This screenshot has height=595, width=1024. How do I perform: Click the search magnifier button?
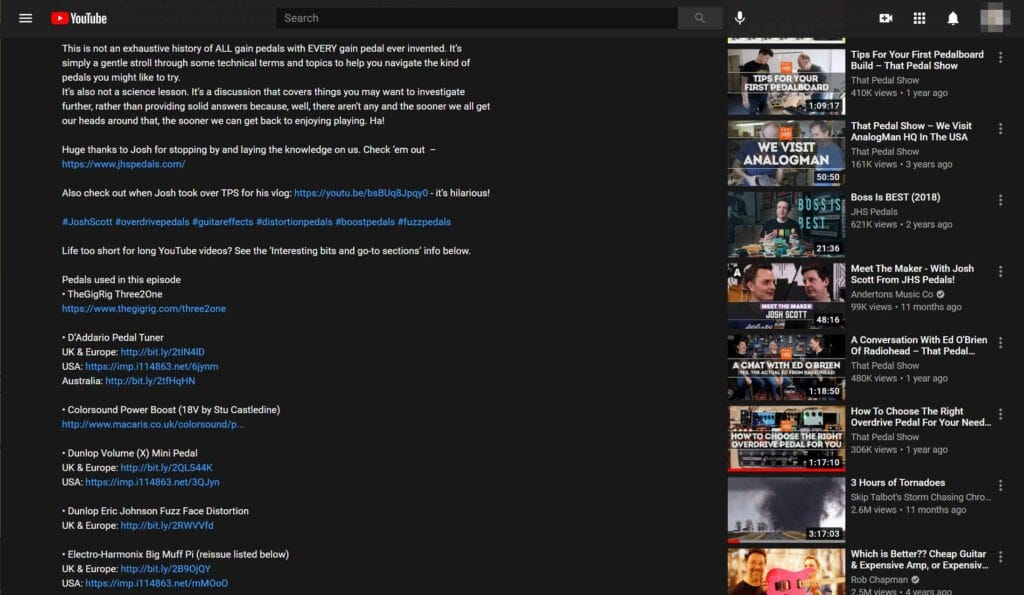click(700, 18)
